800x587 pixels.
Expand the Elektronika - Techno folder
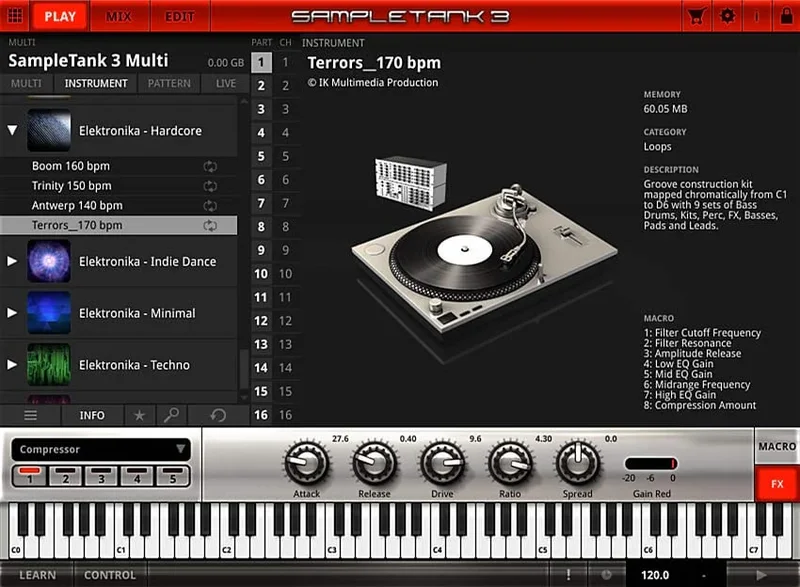coord(12,364)
